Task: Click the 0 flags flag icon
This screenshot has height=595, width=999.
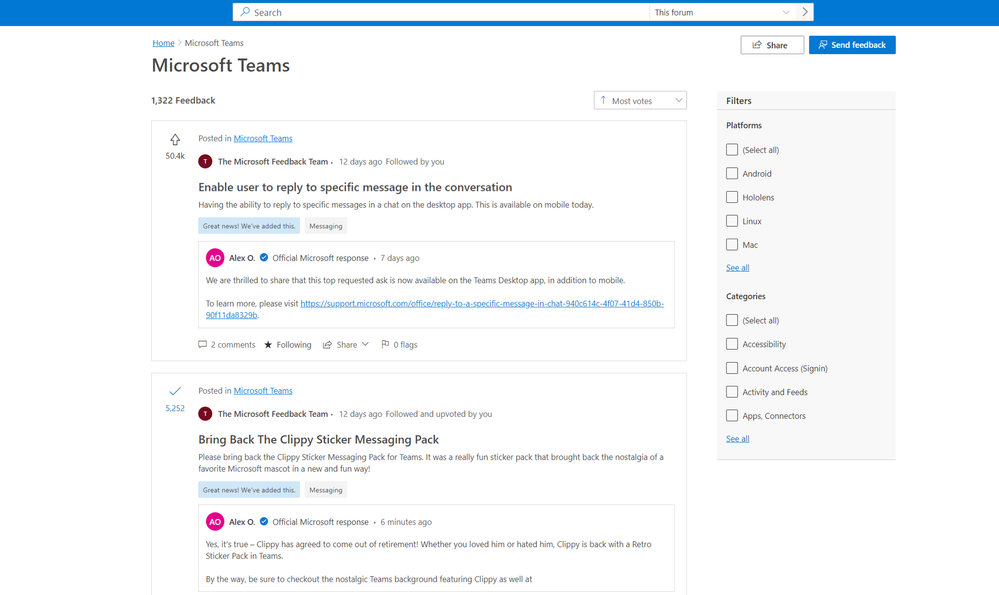Action: pos(385,345)
